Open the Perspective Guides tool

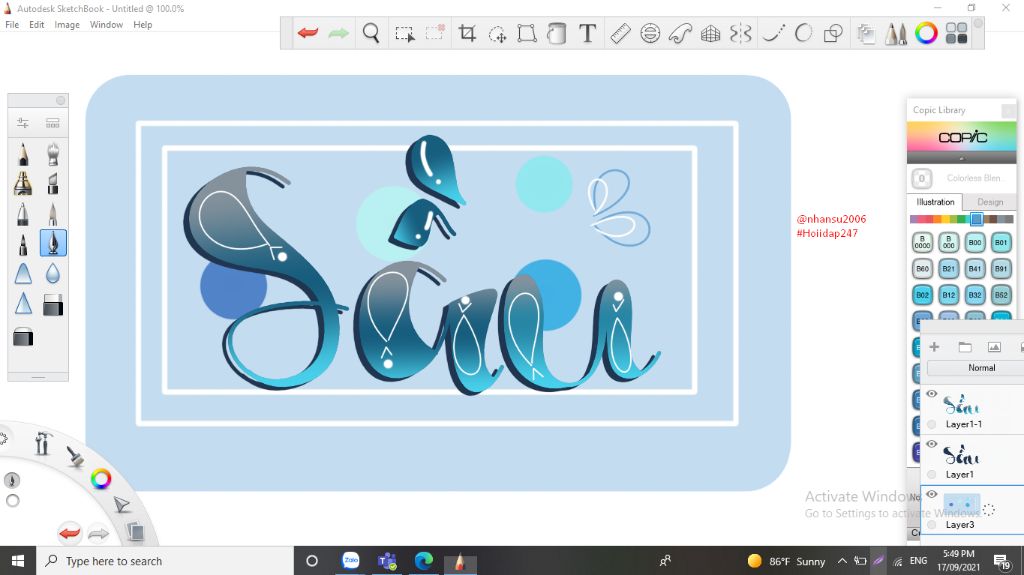click(711, 33)
